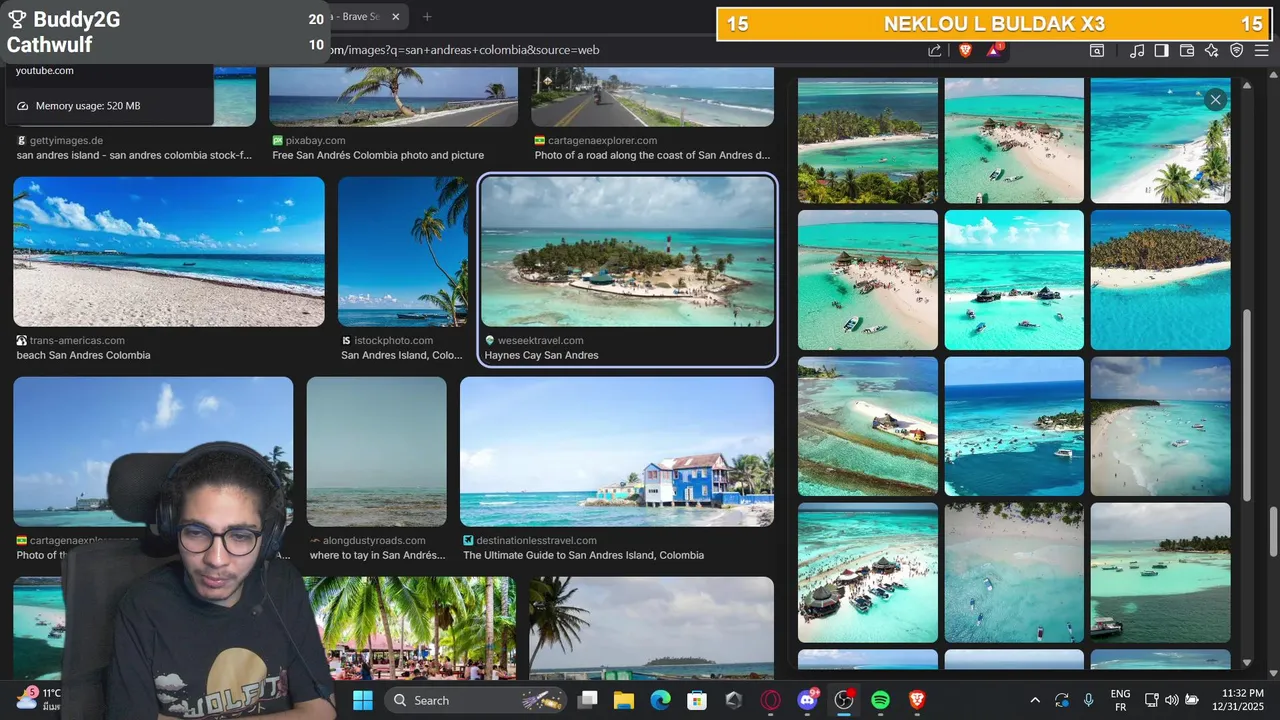Screen dimensions: 1280x720
Task: Switch to OBS Studio on taskbar
Action: [x=844, y=700]
